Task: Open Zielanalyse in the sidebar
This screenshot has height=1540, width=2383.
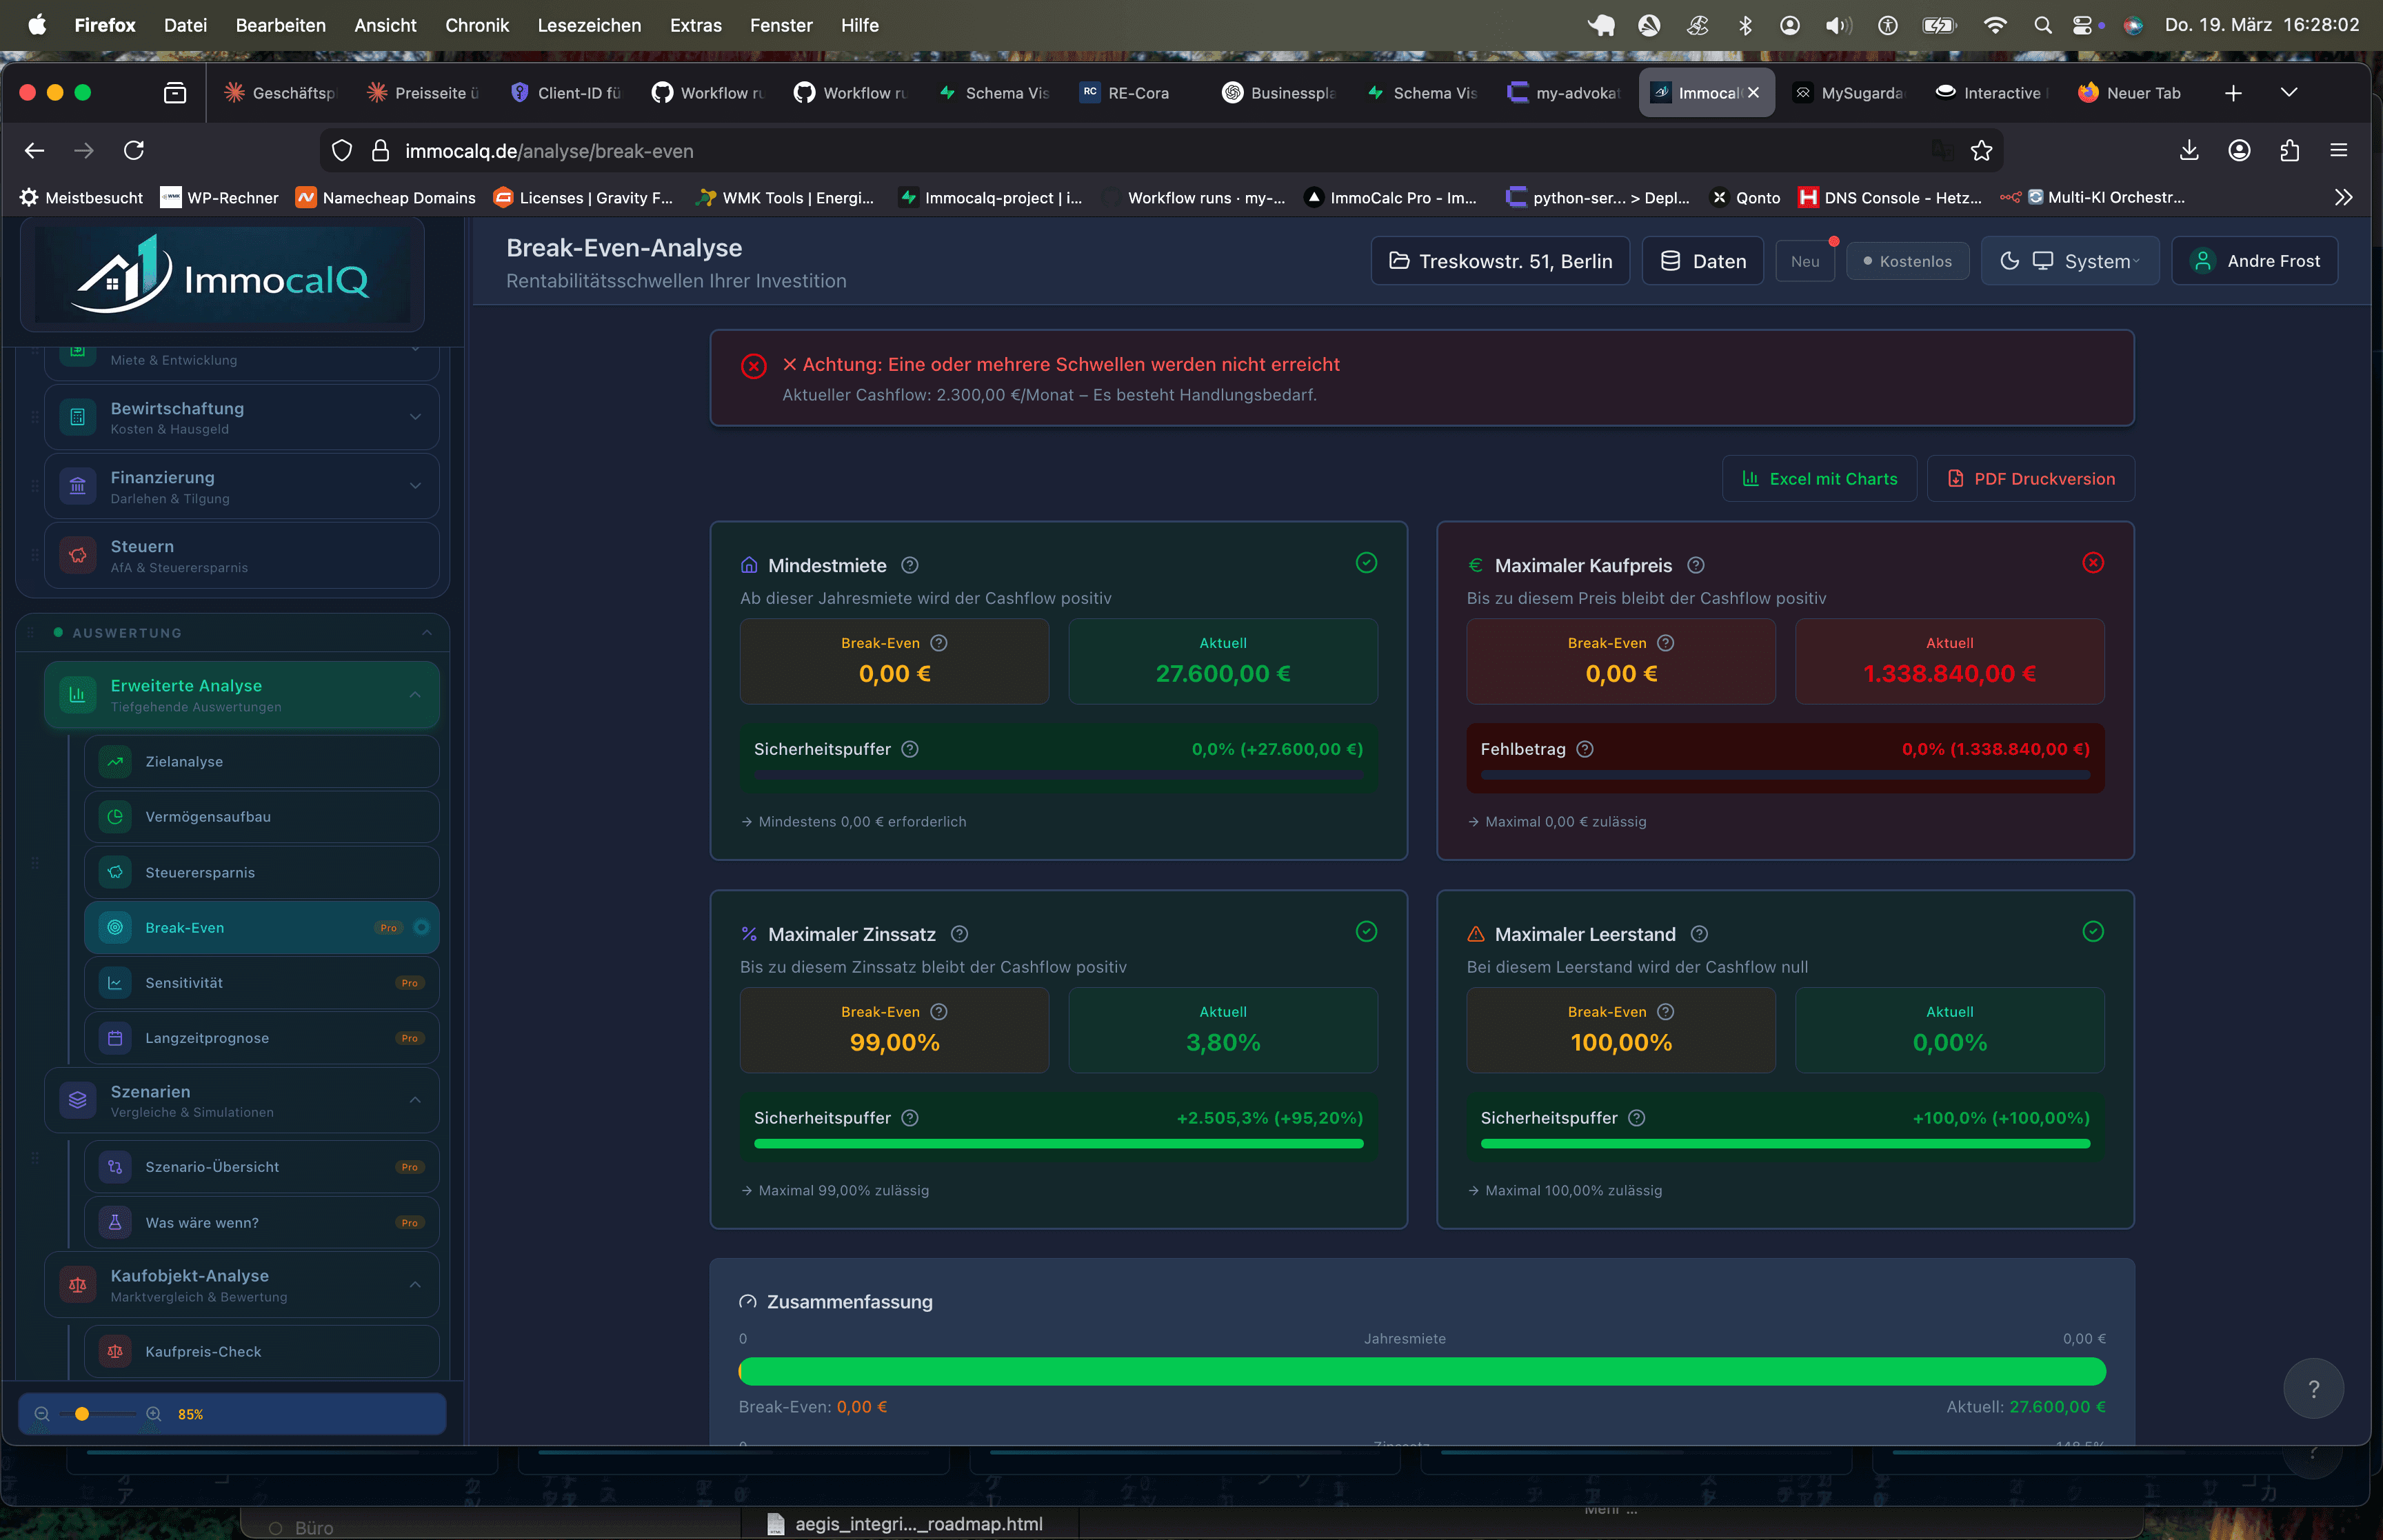Action: pos(262,762)
